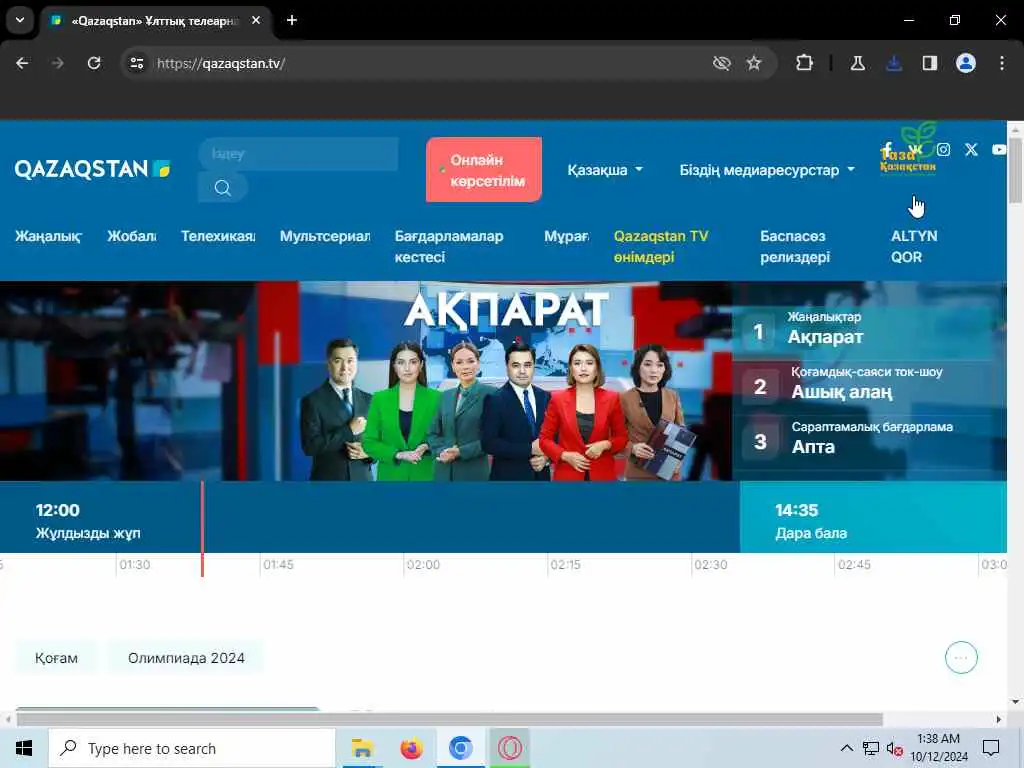This screenshot has height=768, width=1024.
Task: Expand Біздің медиаресурстар dropdown
Action: 767,170
